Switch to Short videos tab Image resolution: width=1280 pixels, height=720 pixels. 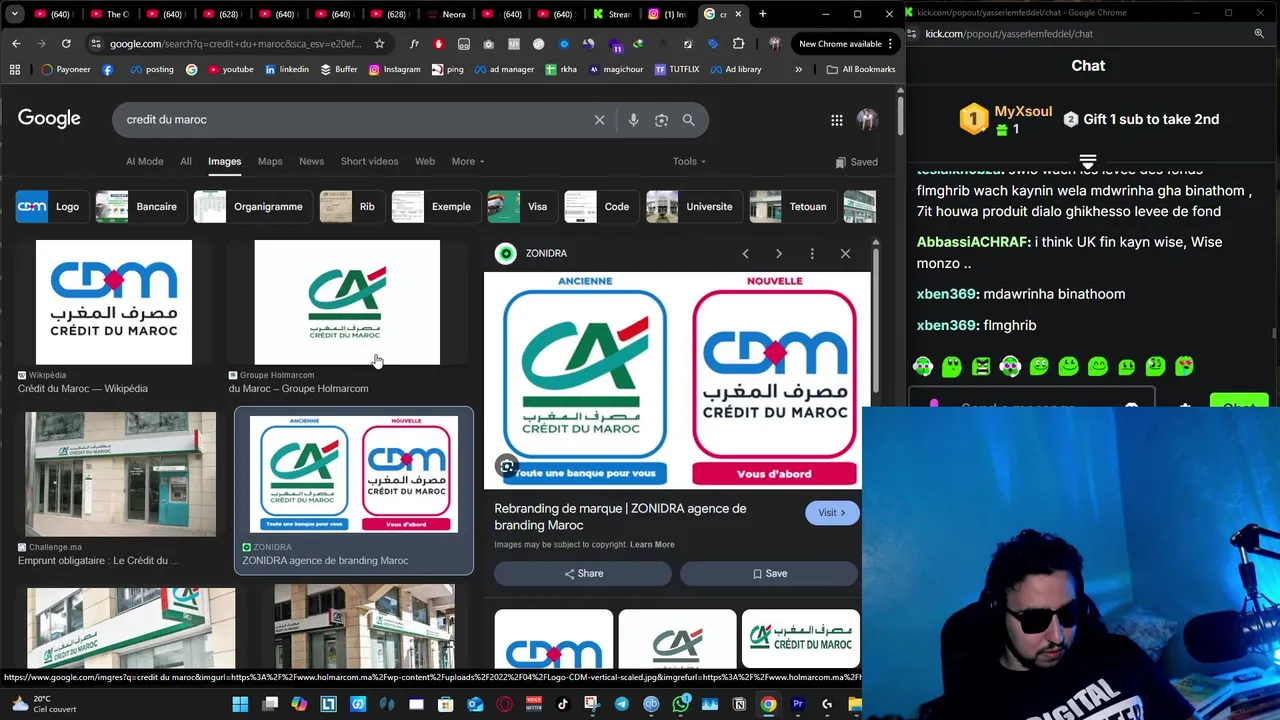click(369, 161)
